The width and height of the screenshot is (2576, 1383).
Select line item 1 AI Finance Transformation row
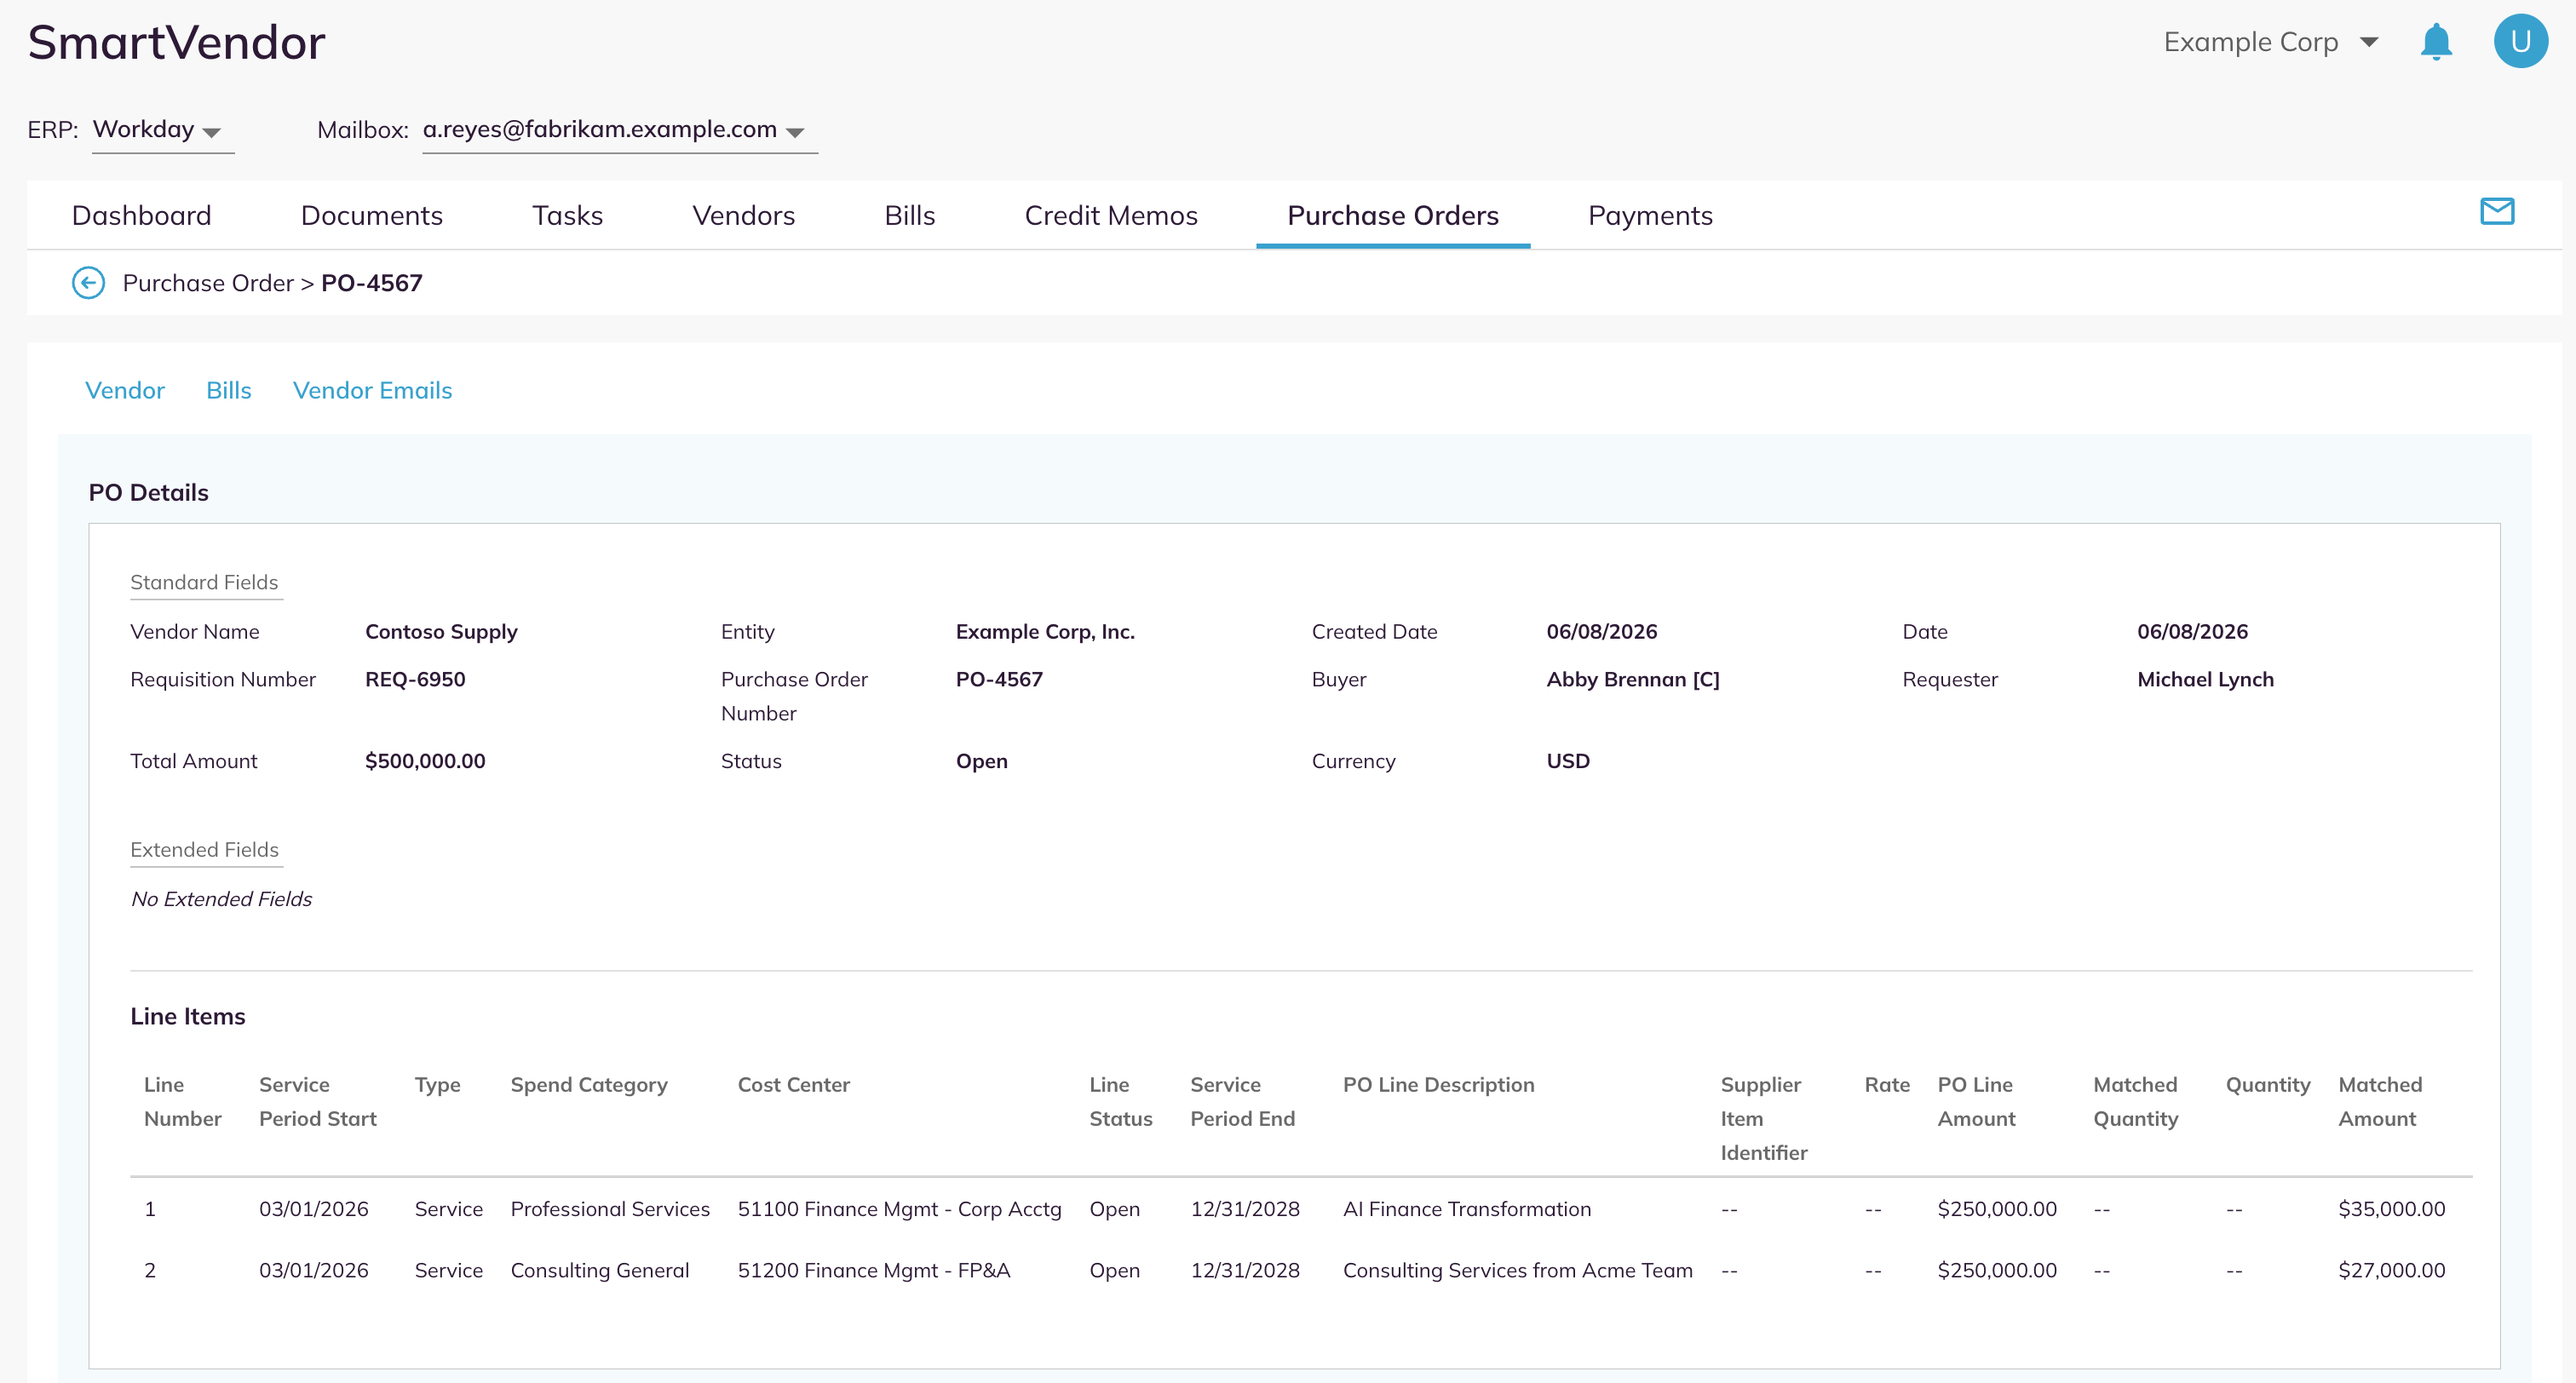(1301, 1209)
